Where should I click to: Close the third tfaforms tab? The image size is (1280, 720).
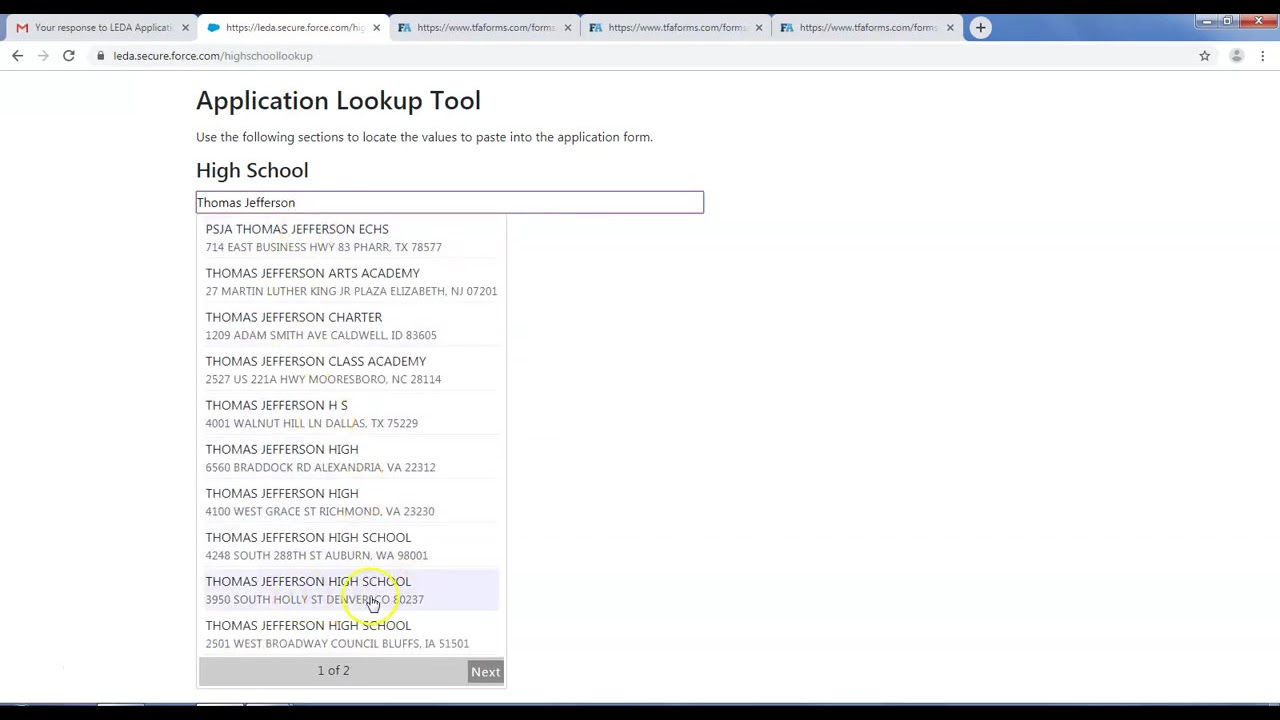click(950, 28)
